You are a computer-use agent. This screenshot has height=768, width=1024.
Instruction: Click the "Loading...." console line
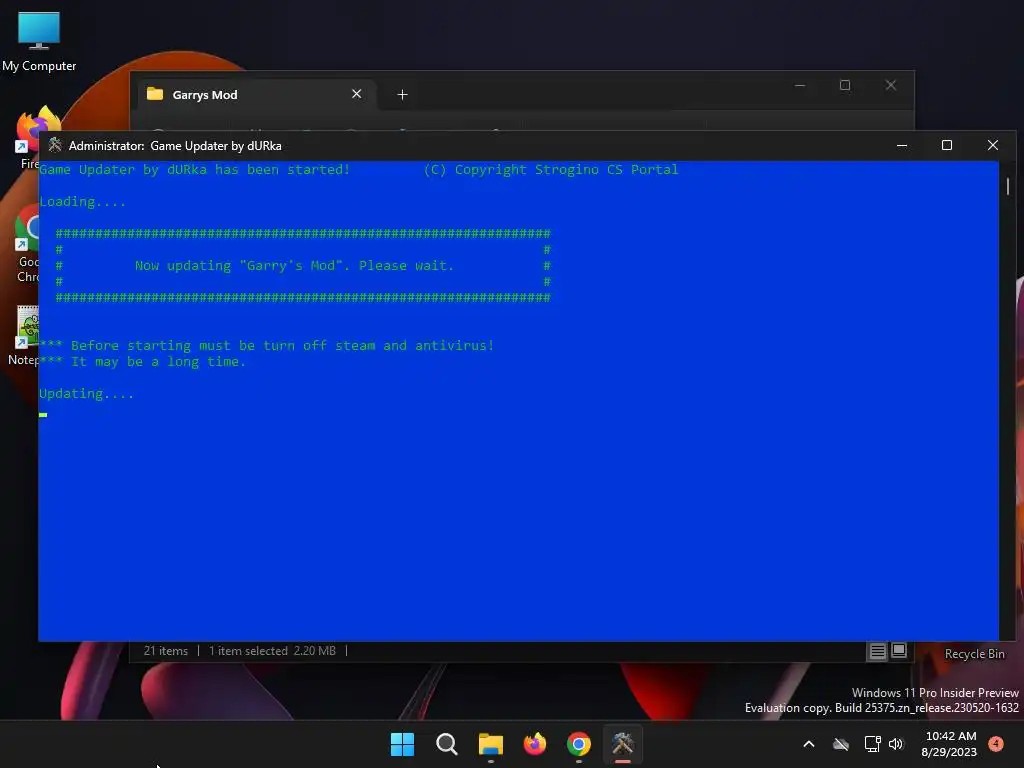(82, 202)
